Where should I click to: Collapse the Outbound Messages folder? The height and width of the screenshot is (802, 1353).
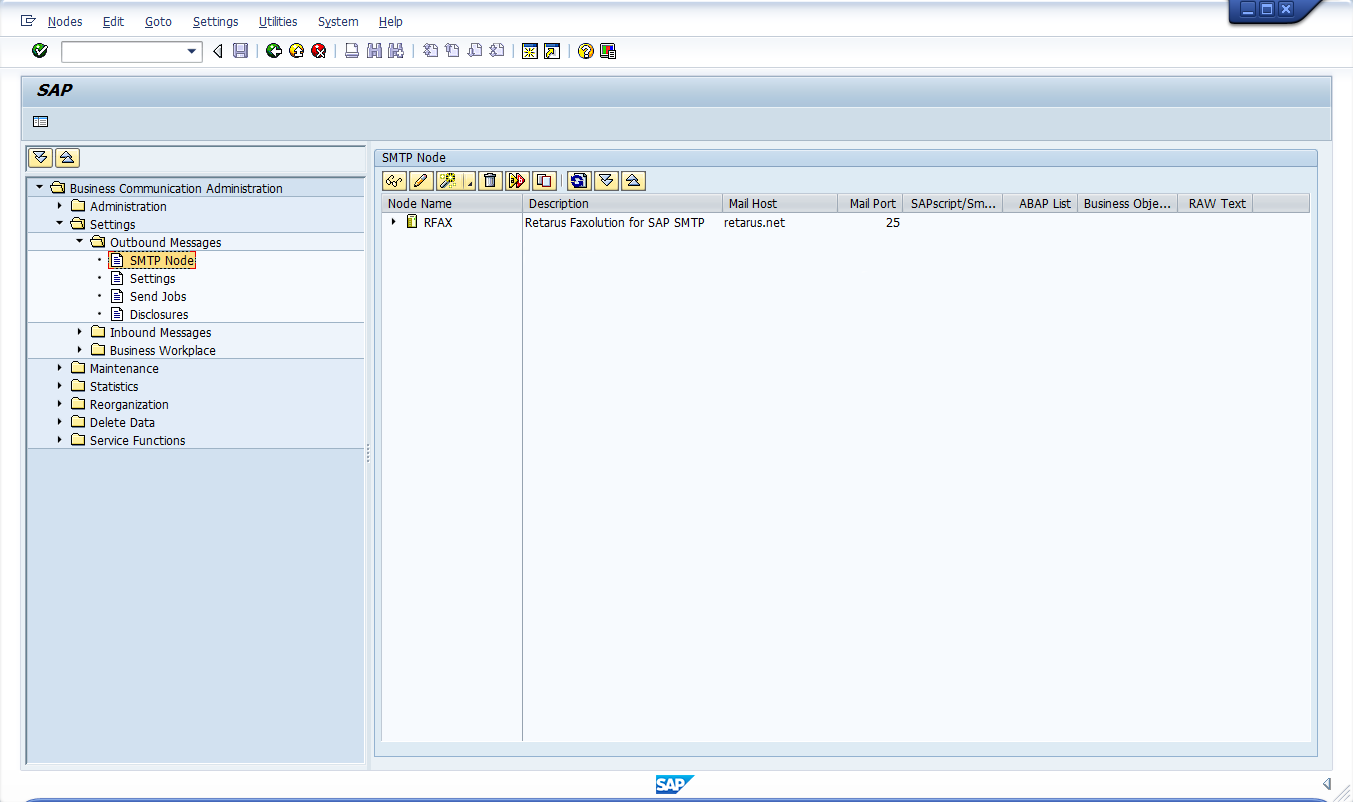tap(80, 242)
